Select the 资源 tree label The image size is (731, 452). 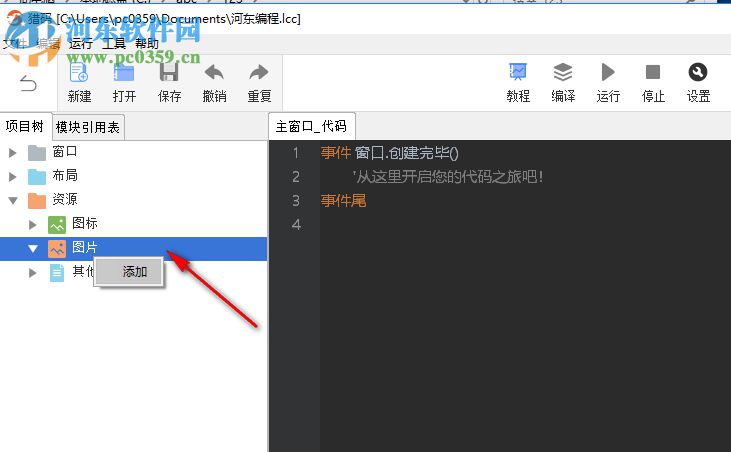[x=65, y=199]
